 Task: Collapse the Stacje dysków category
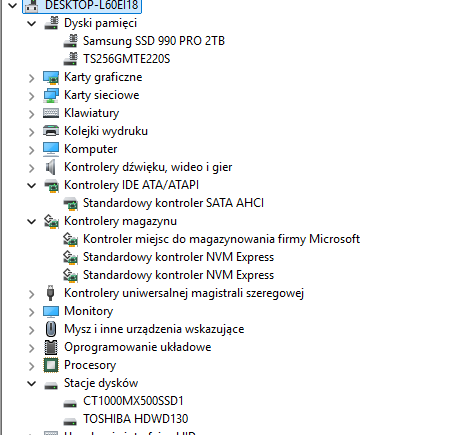pos(31,384)
